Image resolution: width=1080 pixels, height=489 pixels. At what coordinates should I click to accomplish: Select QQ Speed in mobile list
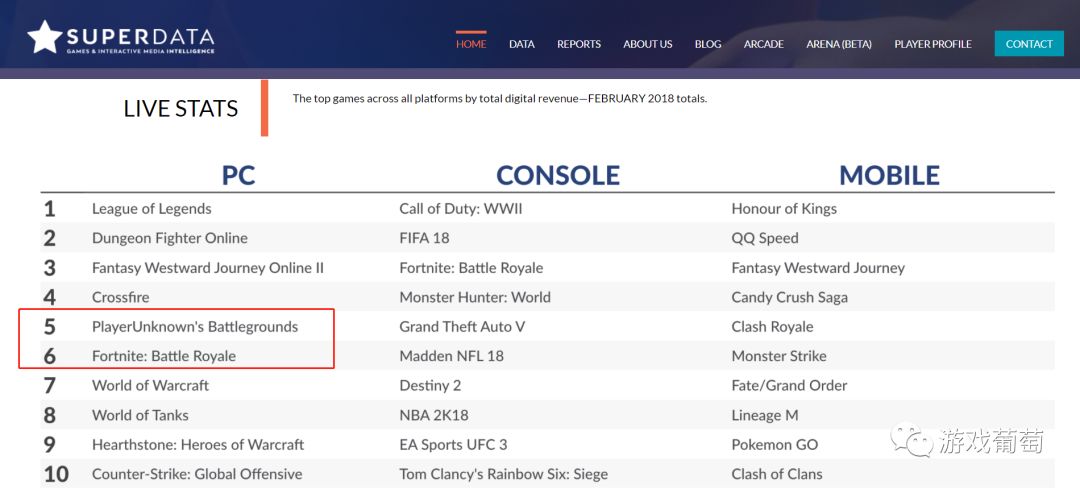(x=765, y=238)
